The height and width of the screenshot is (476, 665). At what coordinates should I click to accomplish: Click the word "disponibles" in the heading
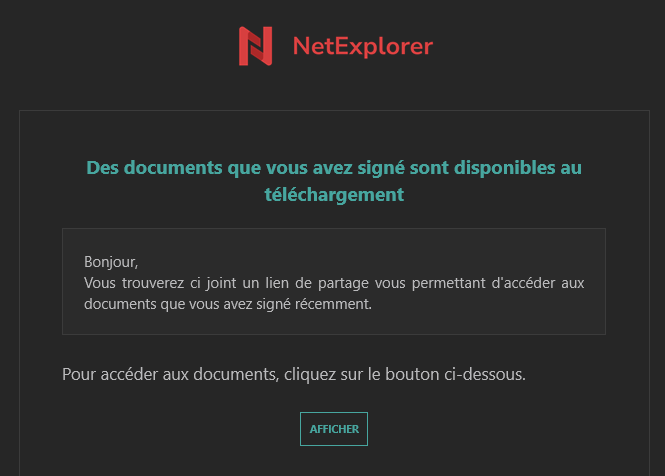pos(504,168)
